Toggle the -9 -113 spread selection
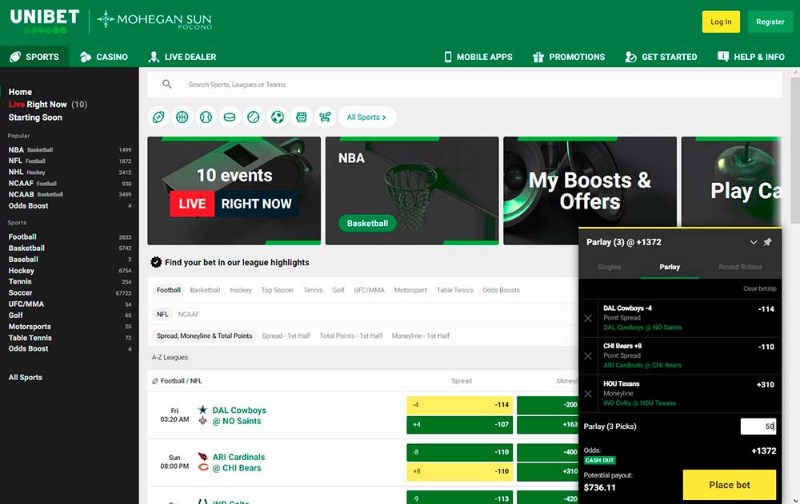 (x=460, y=497)
